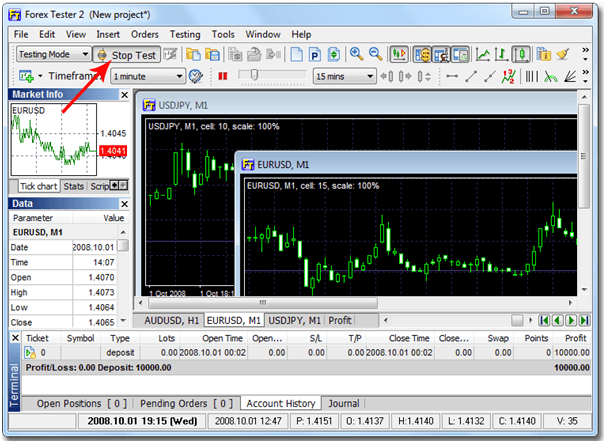Switch to bar chart mode icon
This screenshot has height=443, width=606.
pyautogui.click(x=501, y=54)
